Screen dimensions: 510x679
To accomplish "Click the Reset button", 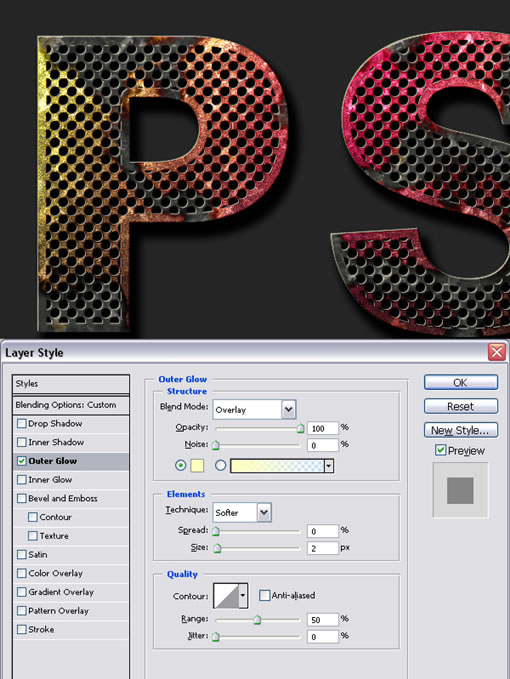I will click(x=461, y=406).
